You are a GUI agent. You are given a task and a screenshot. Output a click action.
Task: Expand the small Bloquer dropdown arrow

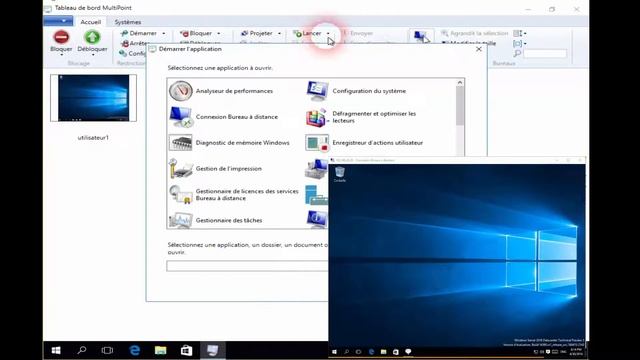coord(218,33)
